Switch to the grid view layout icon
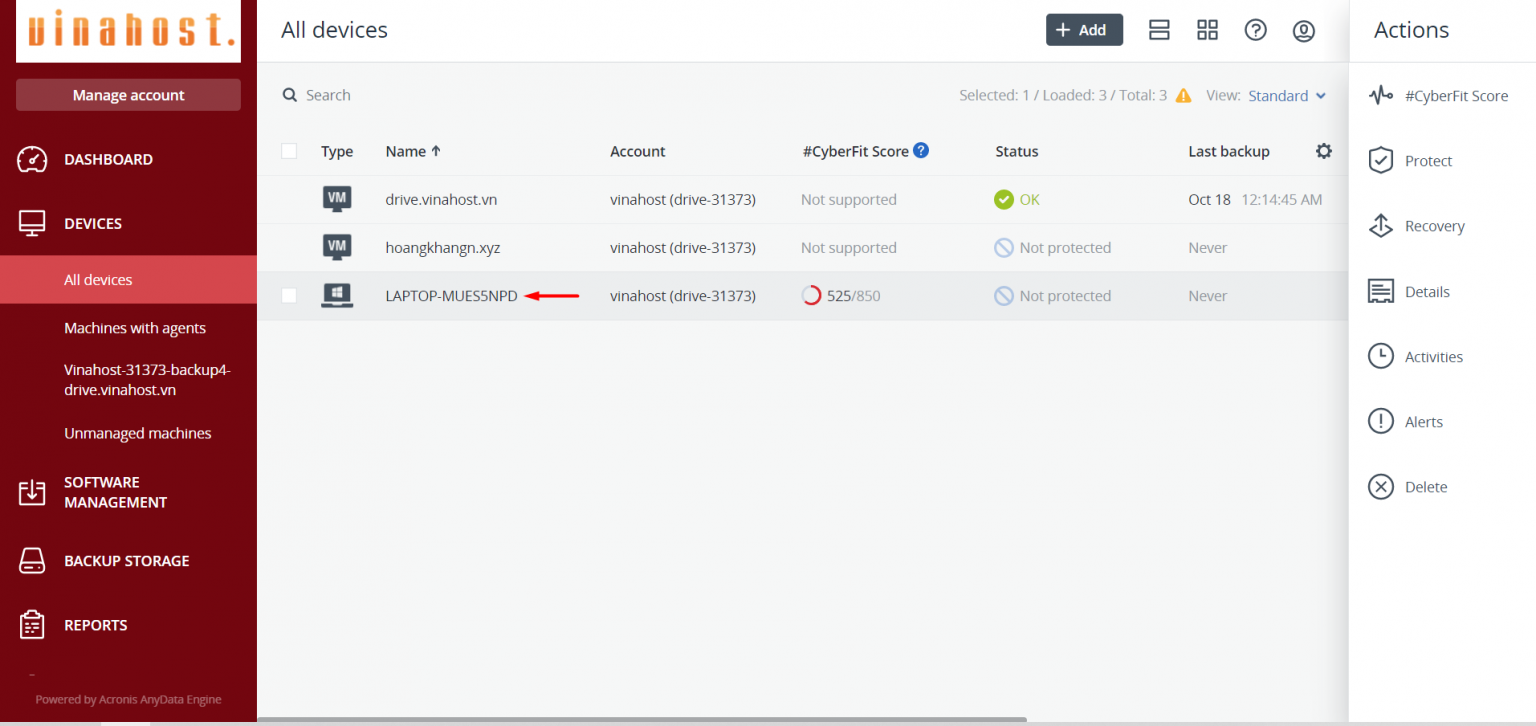Screen dimensions: 1536x726 click(x=1207, y=30)
